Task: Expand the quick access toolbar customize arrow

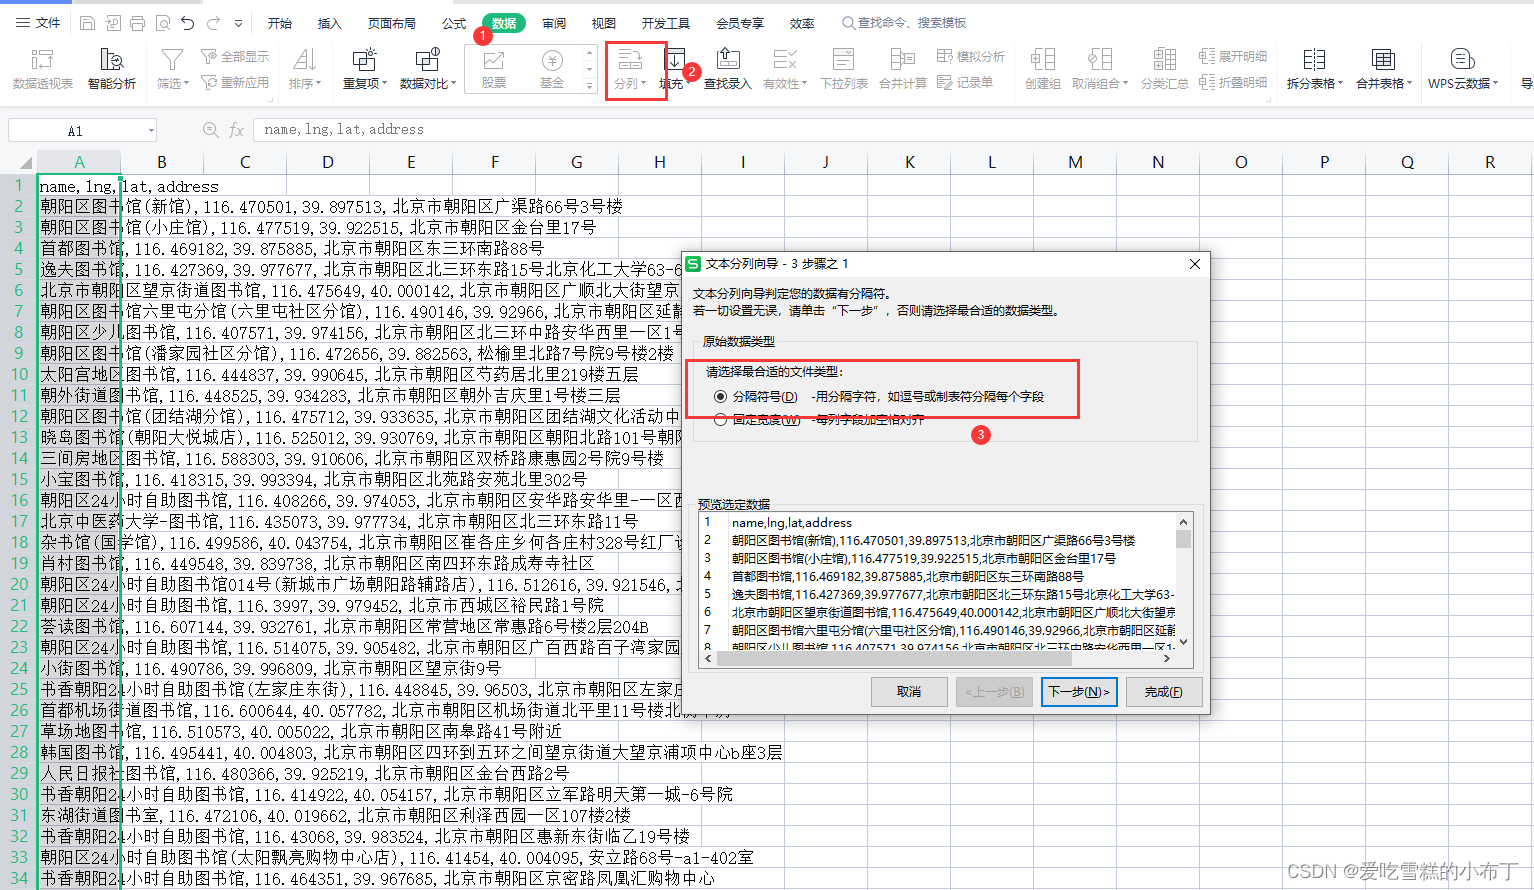Action: pos(238,23)
